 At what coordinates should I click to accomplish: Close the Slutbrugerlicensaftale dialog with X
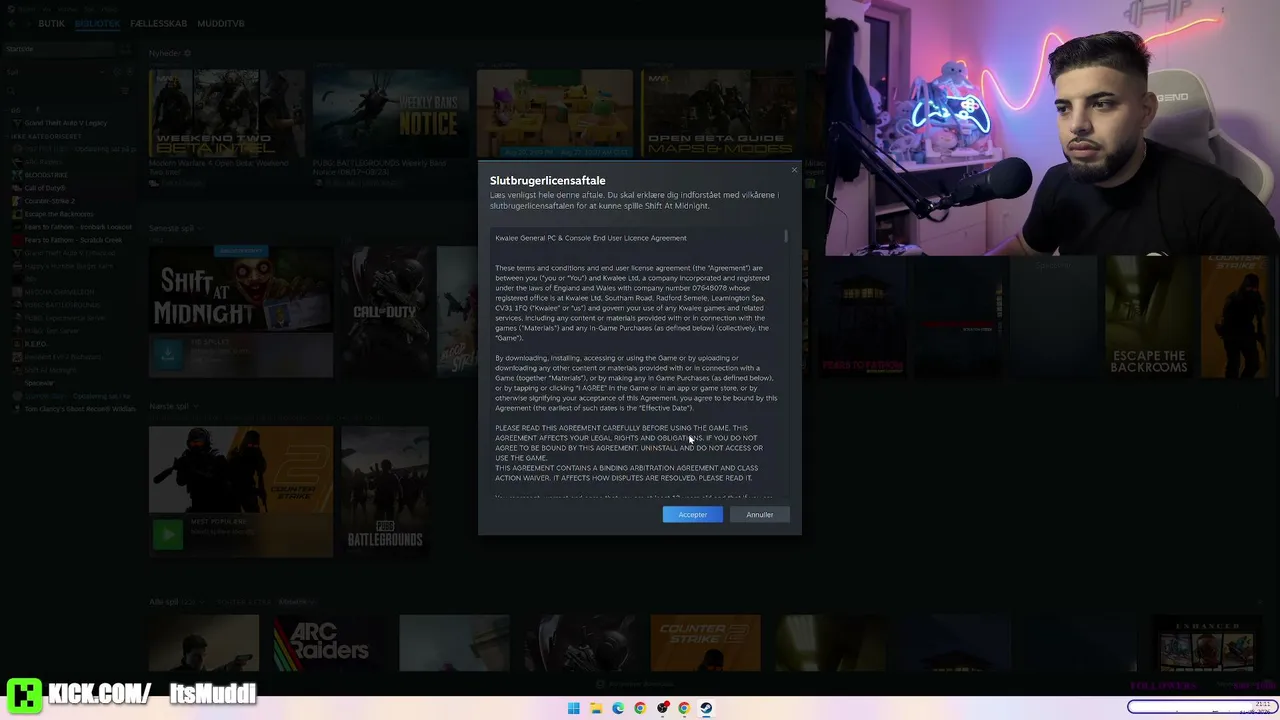tap(794, 170)
